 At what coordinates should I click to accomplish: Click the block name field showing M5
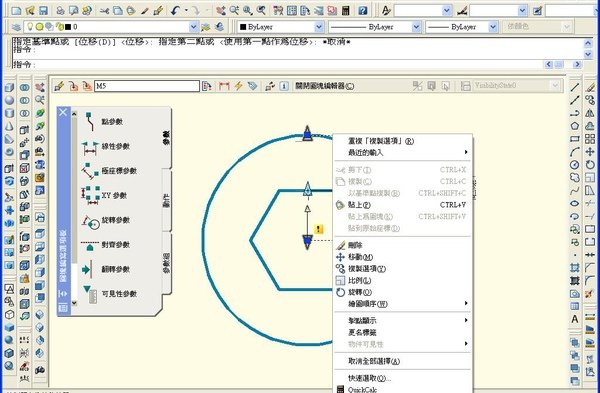click(x=147, y=86)
